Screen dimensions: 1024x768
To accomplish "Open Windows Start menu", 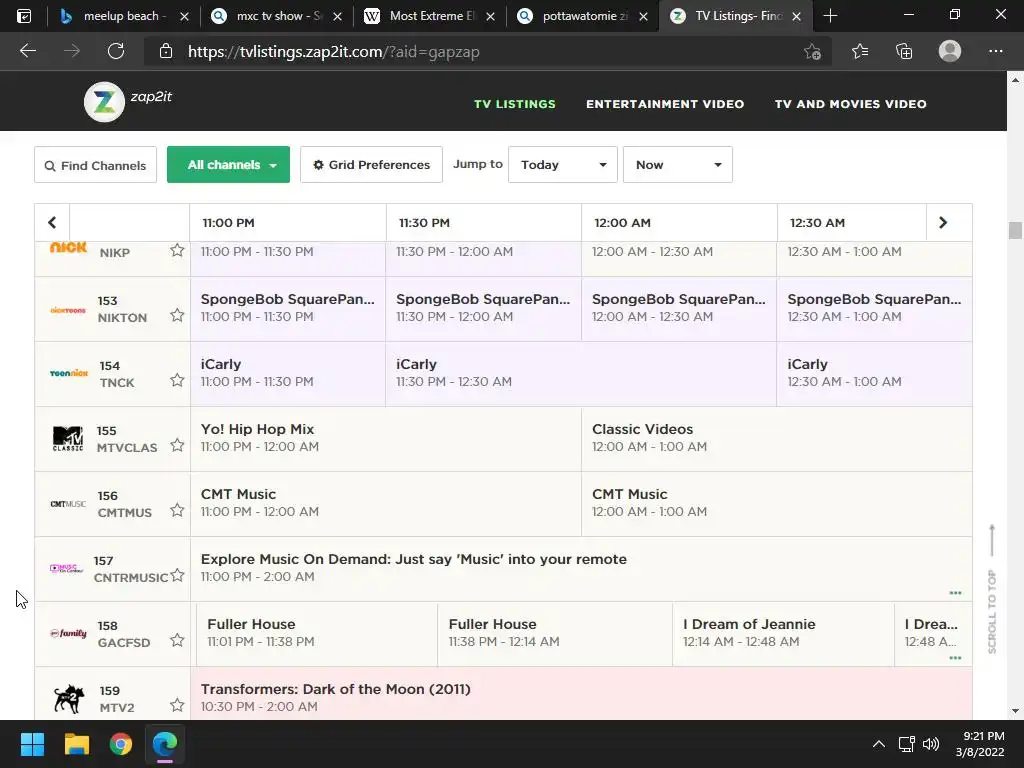I will pyautogui.click(x=32, y=744).
